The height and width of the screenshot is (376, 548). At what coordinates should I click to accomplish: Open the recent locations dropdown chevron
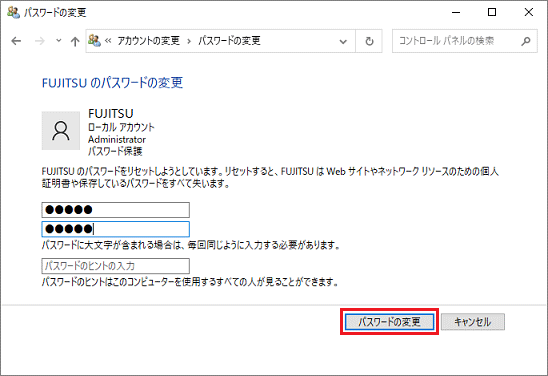point(59,41)
